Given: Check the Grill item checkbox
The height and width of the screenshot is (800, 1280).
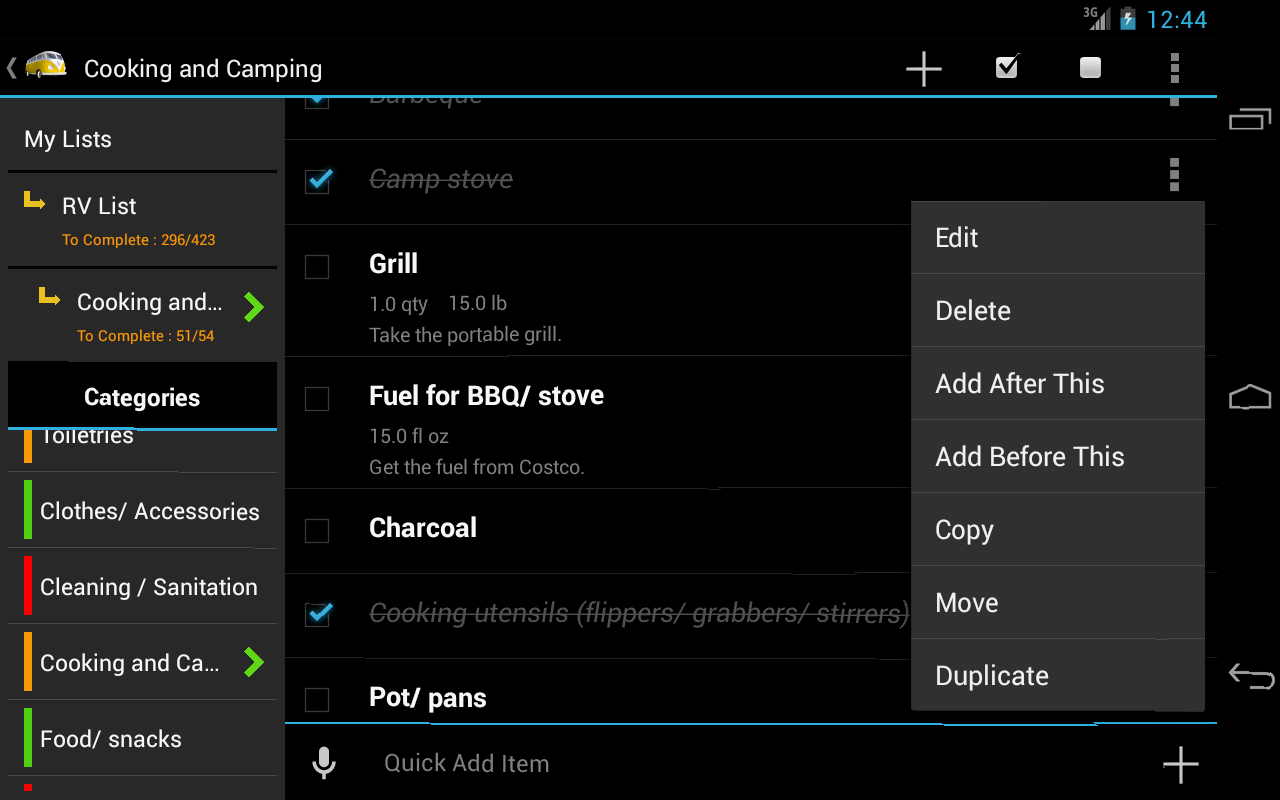Looking at the screenshot, I should tap(317, 267).
